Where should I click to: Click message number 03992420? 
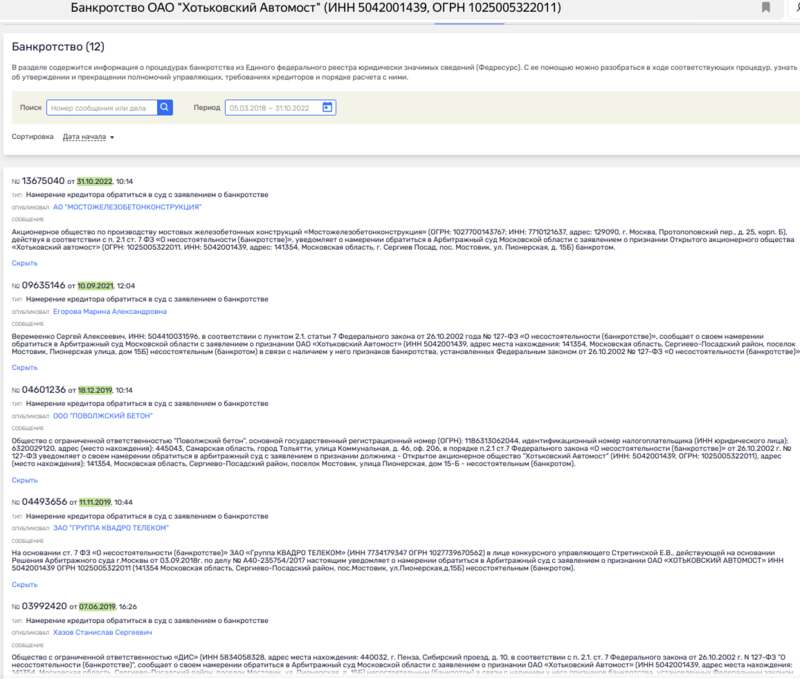[x=44, y=606]
